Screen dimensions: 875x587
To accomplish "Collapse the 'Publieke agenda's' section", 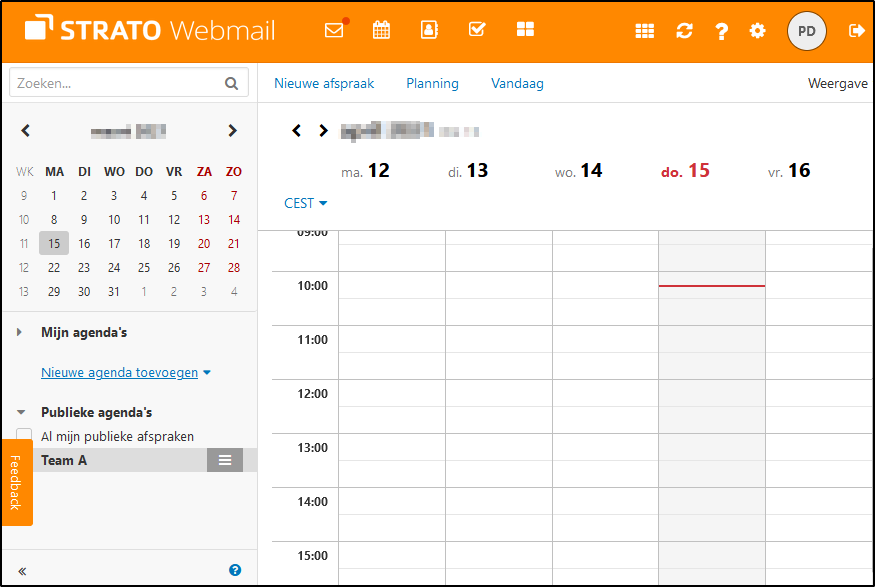I will pyautogui.click(x=21, y=411).
